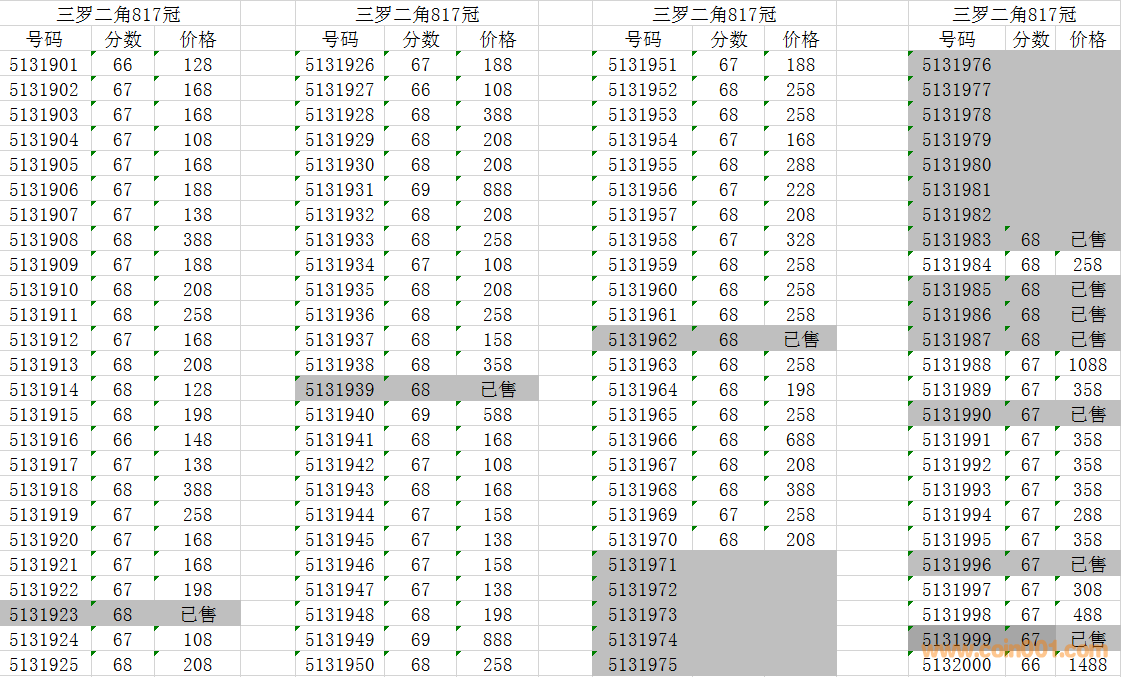Select number cell 5132000
The width and height of the screenshot is (1121, 677).
click(x=957, y=665)
